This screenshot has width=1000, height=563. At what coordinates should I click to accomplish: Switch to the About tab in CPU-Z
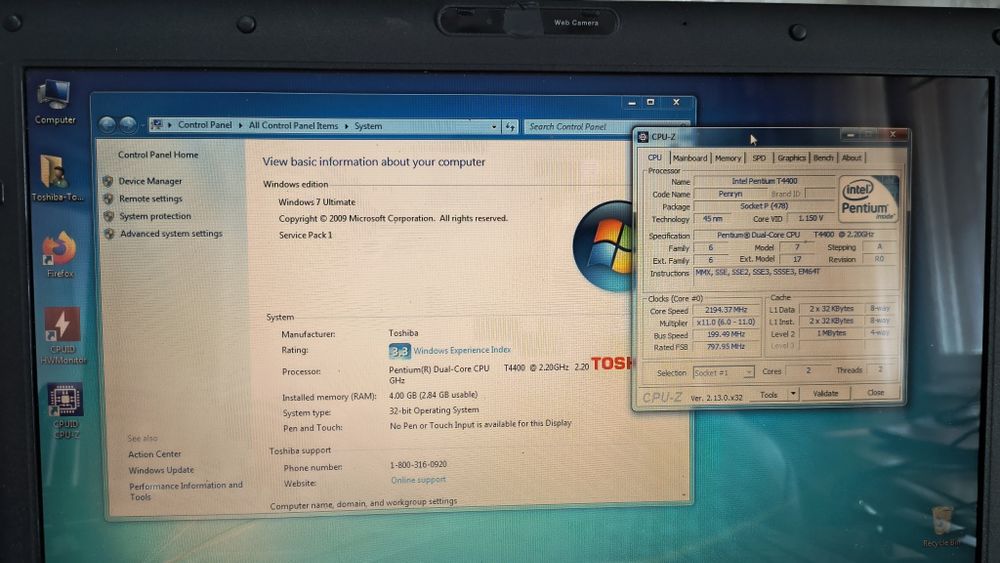851,158
